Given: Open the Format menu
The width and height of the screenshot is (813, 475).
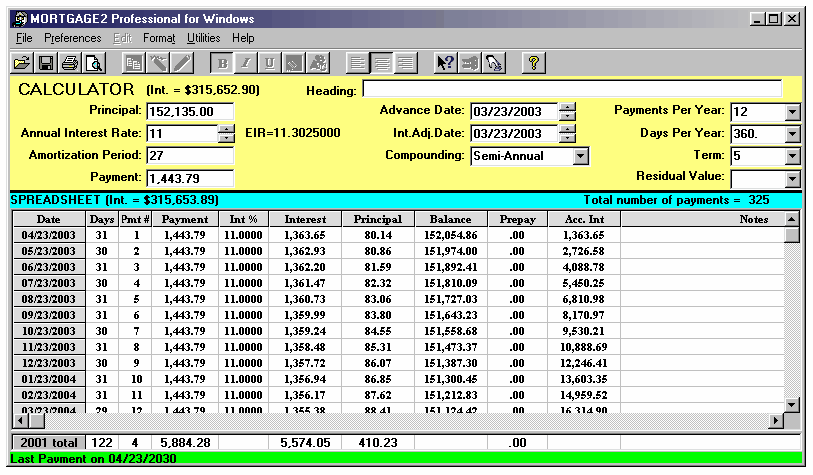Looking at the screenshot, I should [x=158, y=38].
